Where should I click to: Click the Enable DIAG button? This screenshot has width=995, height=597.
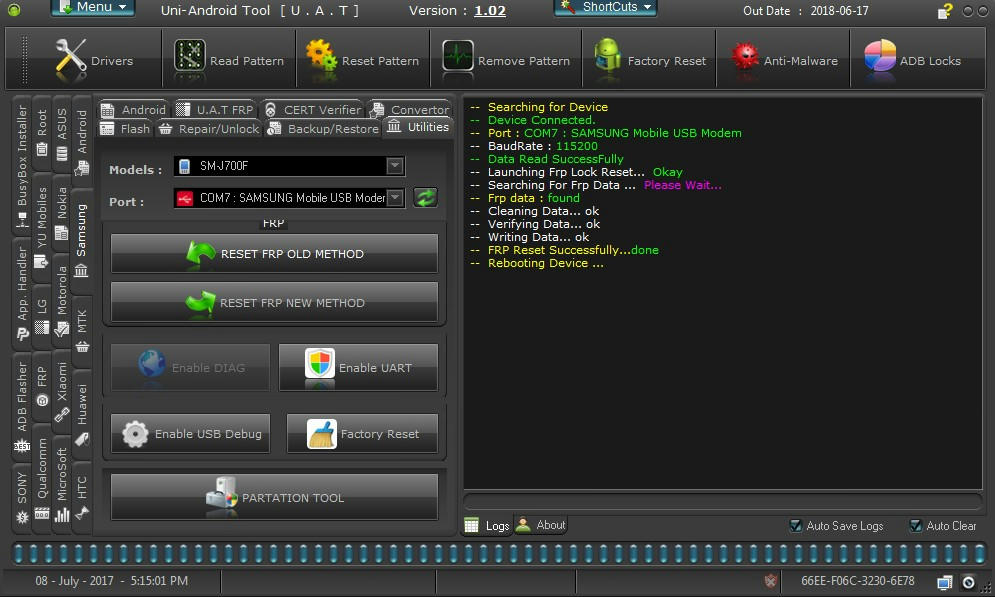coord(190,367)
